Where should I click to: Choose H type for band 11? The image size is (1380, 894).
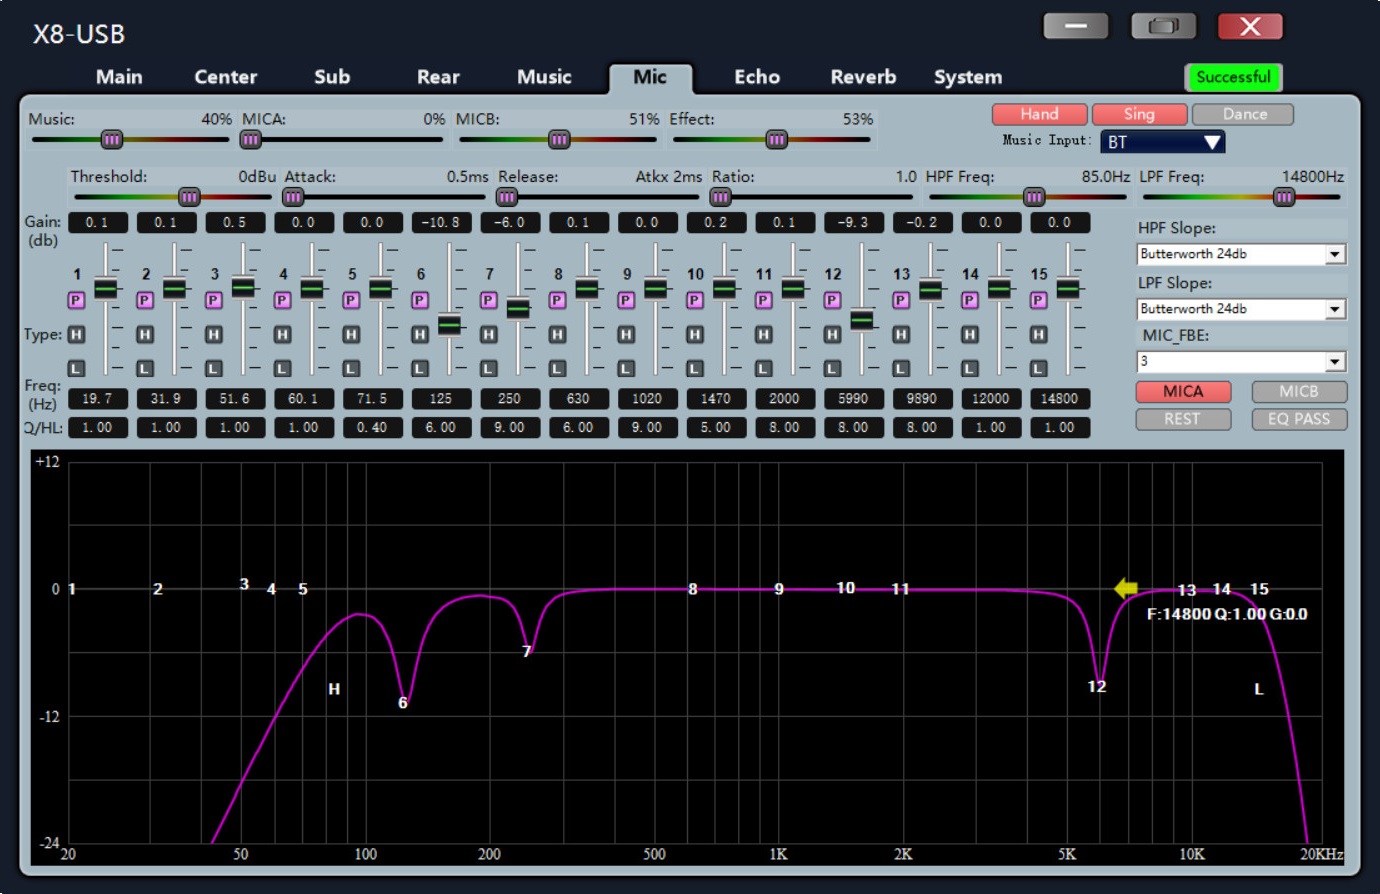(x=764, y=334)
